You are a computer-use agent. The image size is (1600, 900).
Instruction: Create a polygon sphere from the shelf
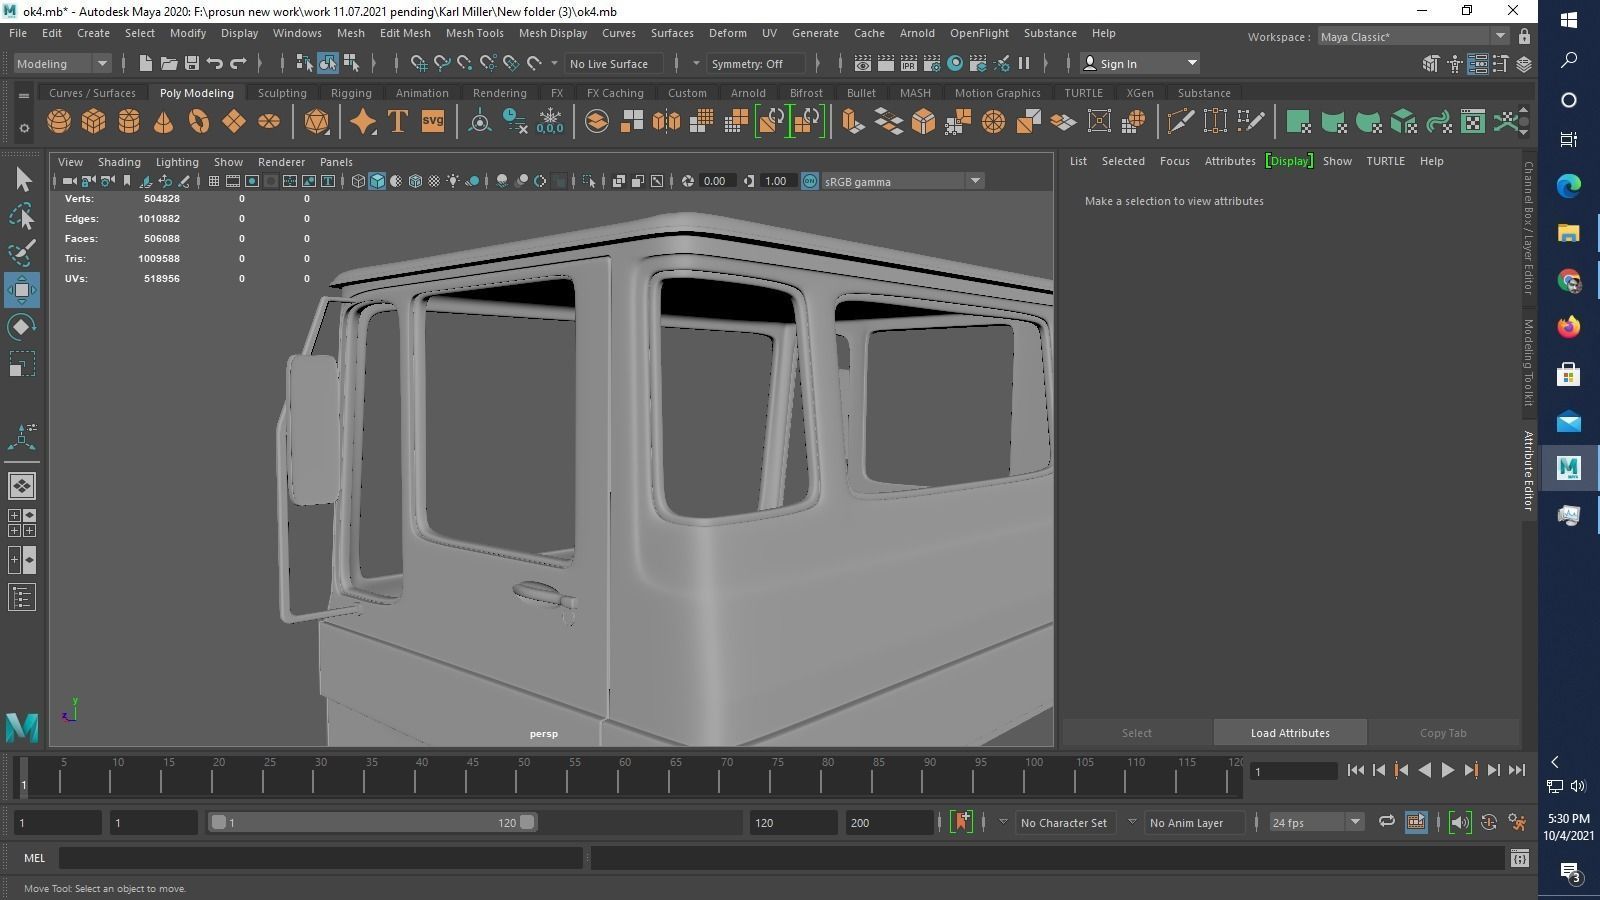59,122
